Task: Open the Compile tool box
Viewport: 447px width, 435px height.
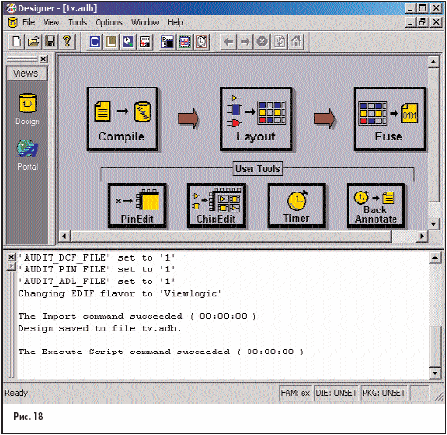Action: 122,119
